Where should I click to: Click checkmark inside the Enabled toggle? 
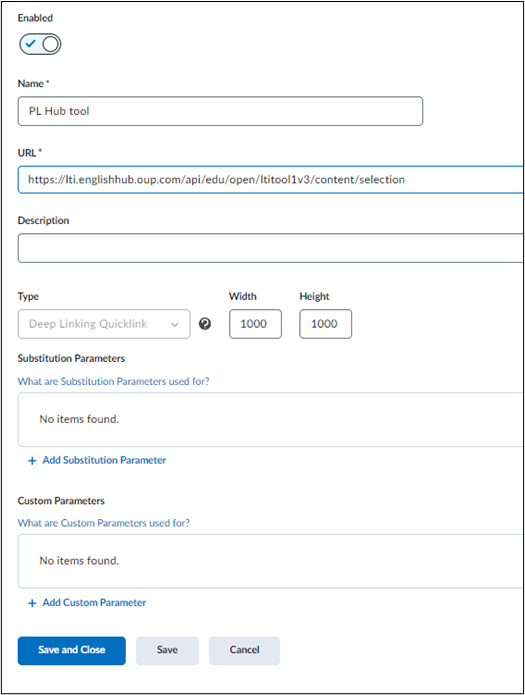pos(30,44)
